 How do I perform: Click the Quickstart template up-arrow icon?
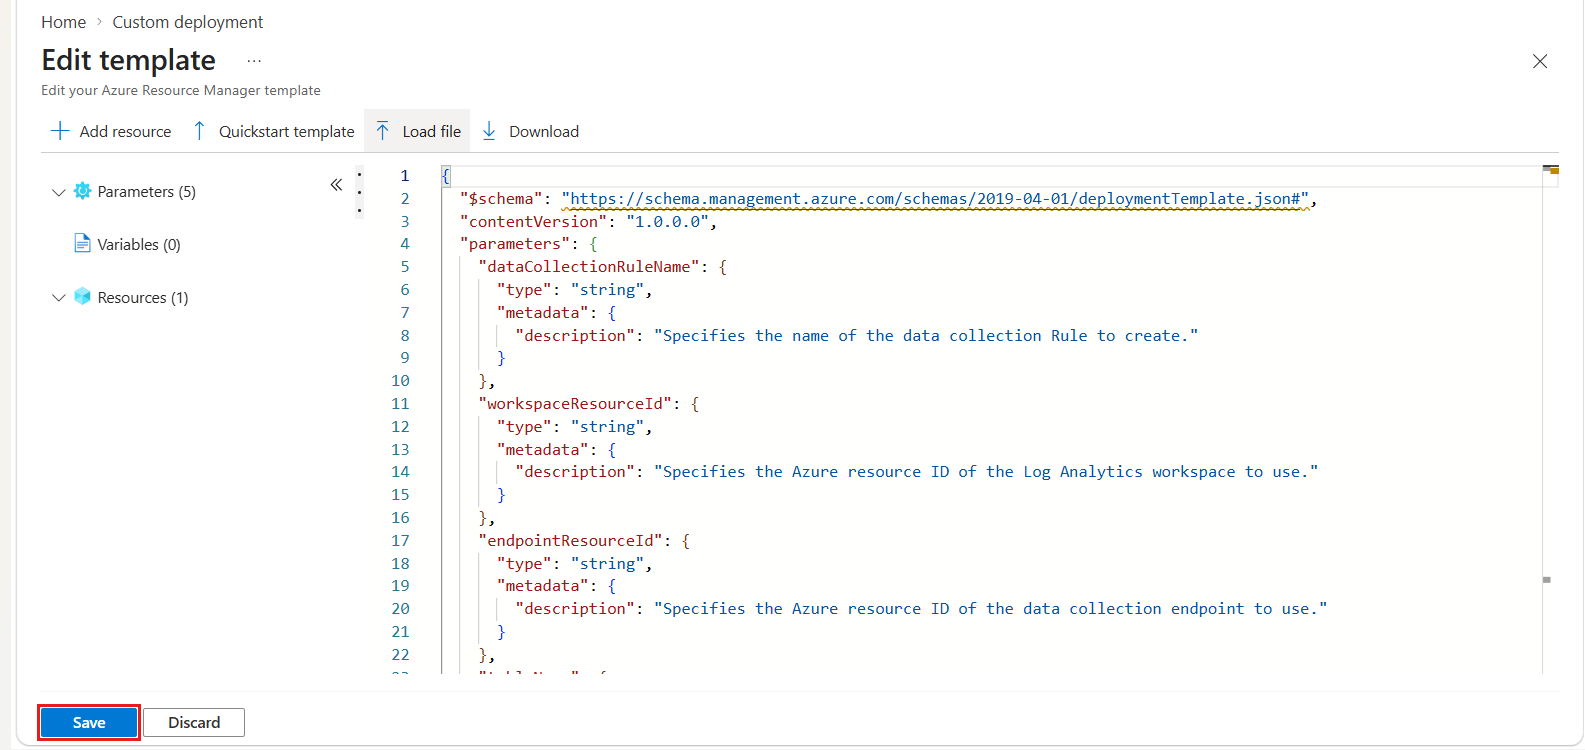pos(199,131)
